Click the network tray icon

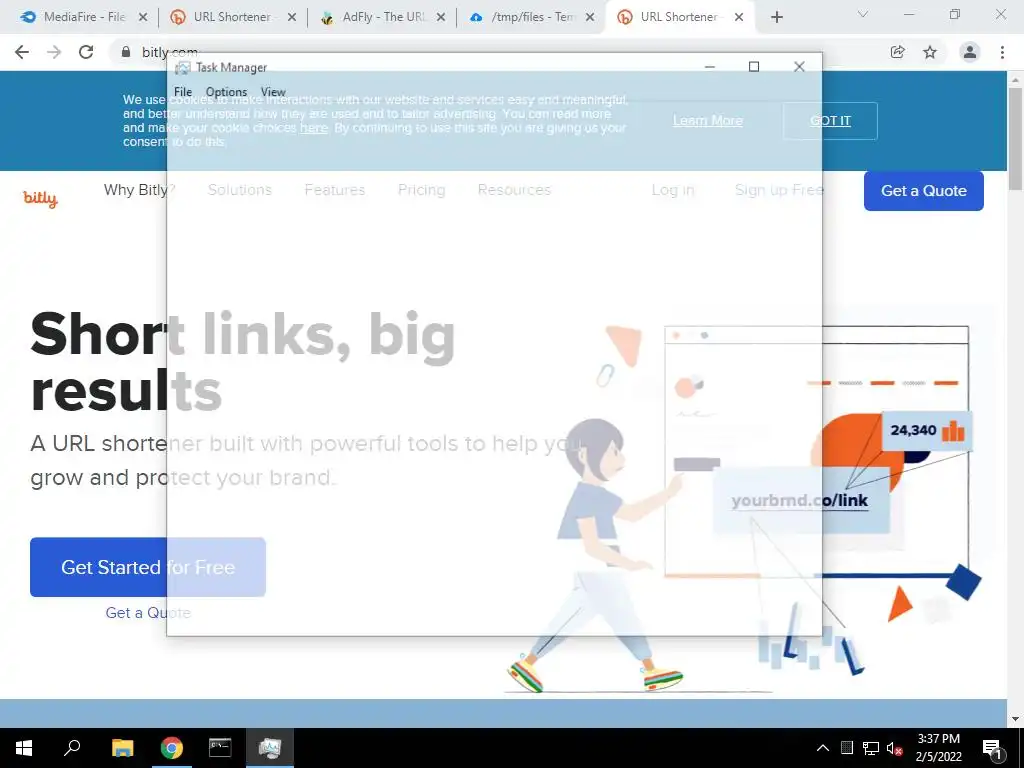(871, 748)
